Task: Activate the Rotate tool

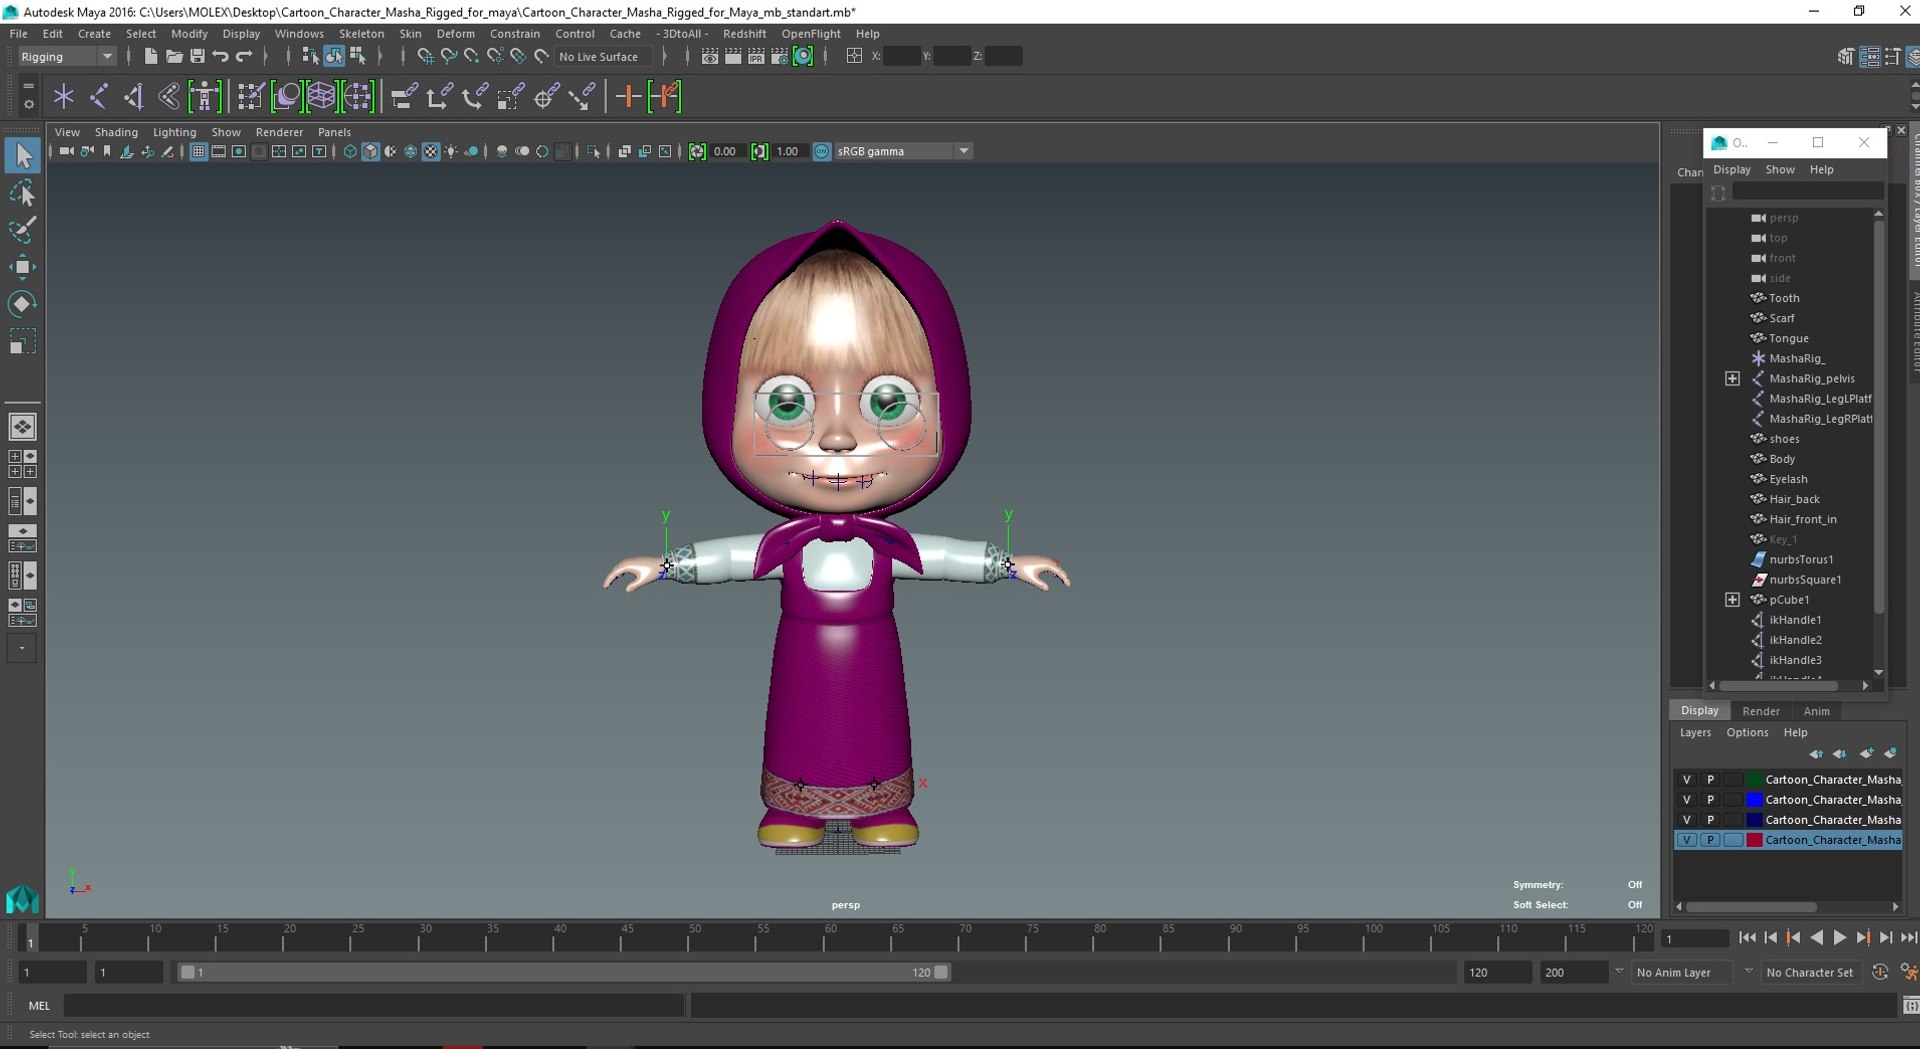Action: (x=22, y=304)
